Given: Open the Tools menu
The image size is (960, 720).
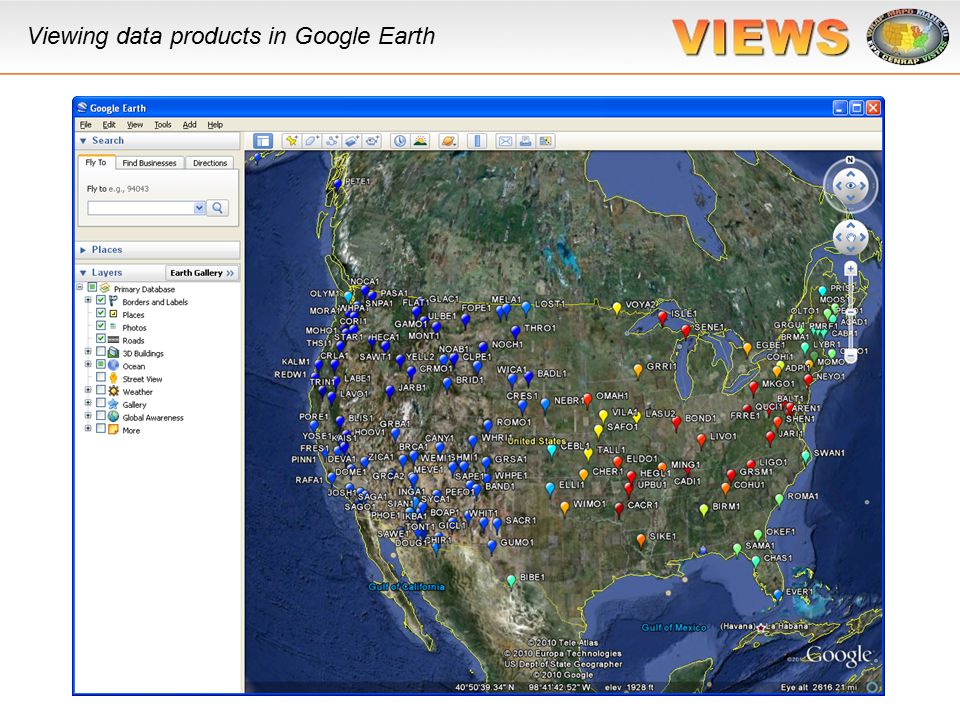Looking at the screenshot, I should 163,125.
